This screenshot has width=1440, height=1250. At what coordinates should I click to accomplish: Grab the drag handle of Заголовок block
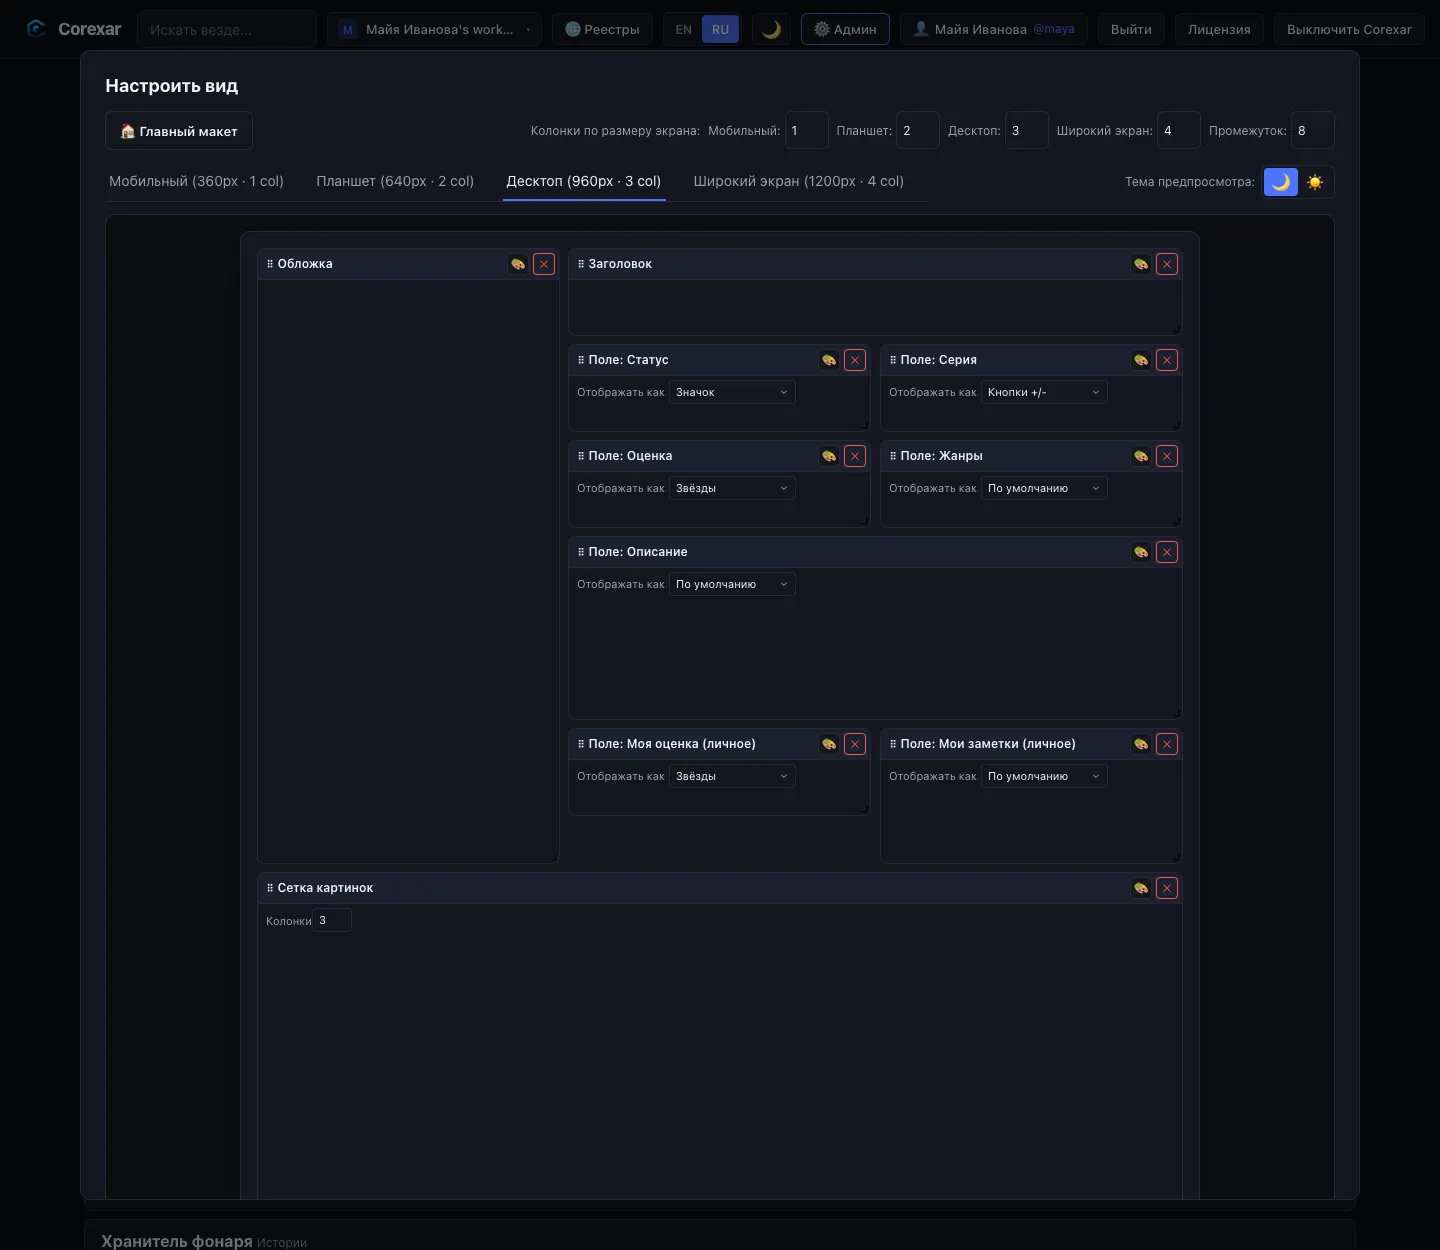tap(581, 264)
